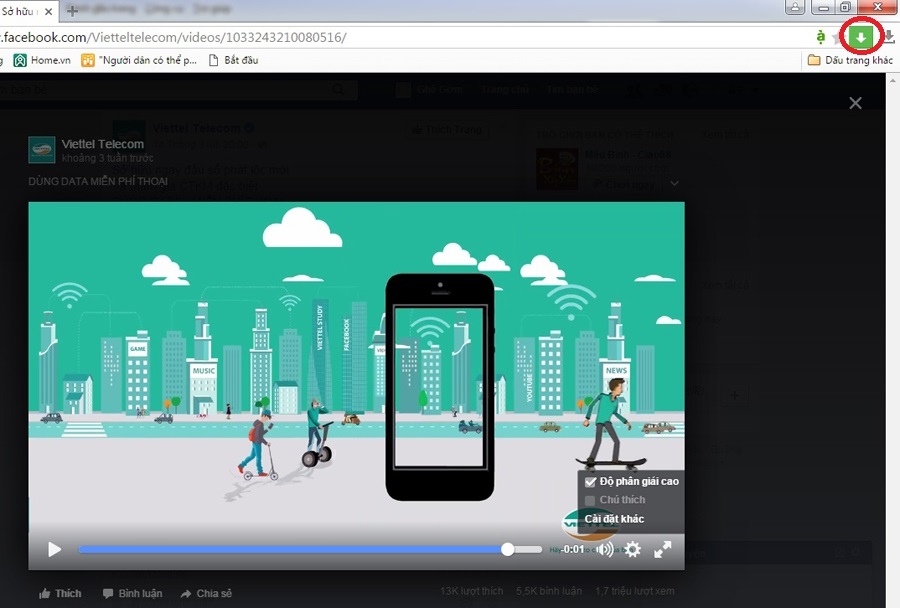Viewport: 900px width, 608px height.
Task: Click the Thích Trang button
Action: click(446, 130)
